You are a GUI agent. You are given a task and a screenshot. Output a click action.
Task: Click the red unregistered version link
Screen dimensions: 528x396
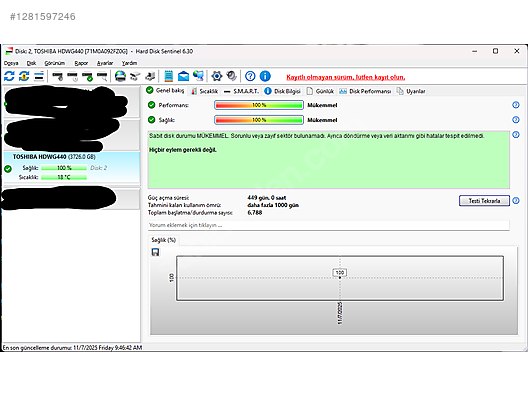[x=346, y=77]
